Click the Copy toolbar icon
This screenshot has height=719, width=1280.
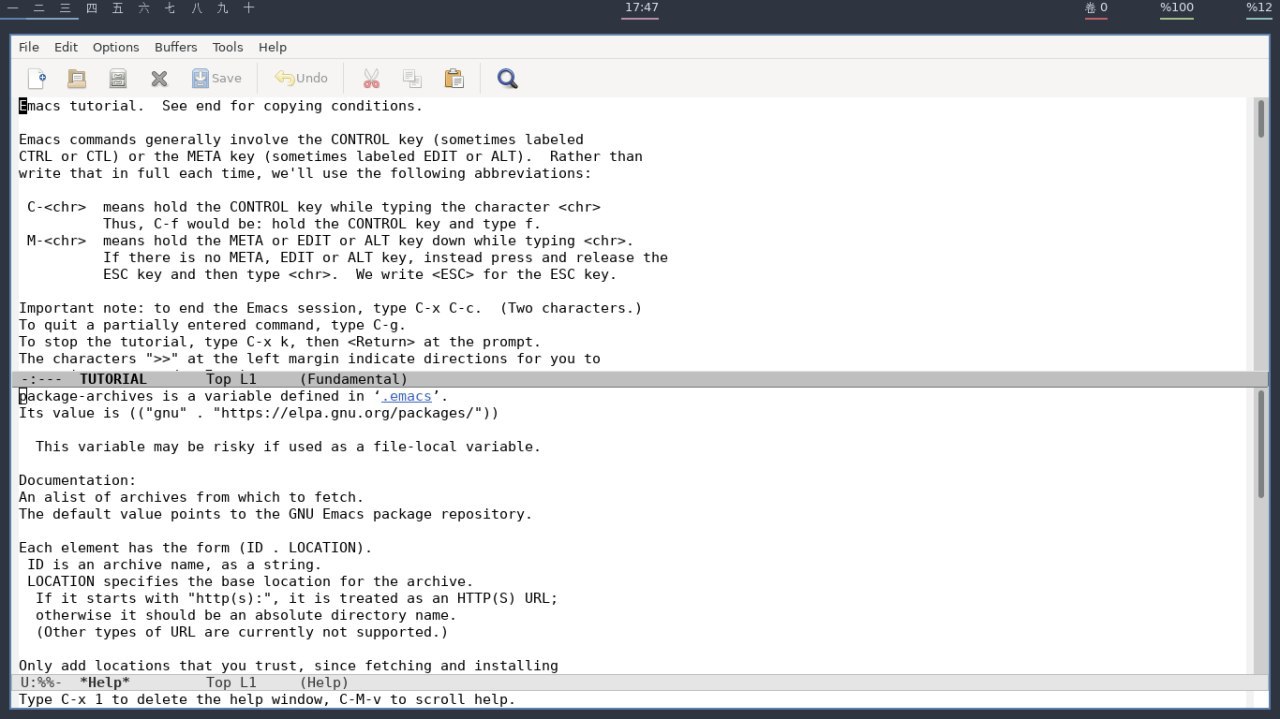pos(412,78)
